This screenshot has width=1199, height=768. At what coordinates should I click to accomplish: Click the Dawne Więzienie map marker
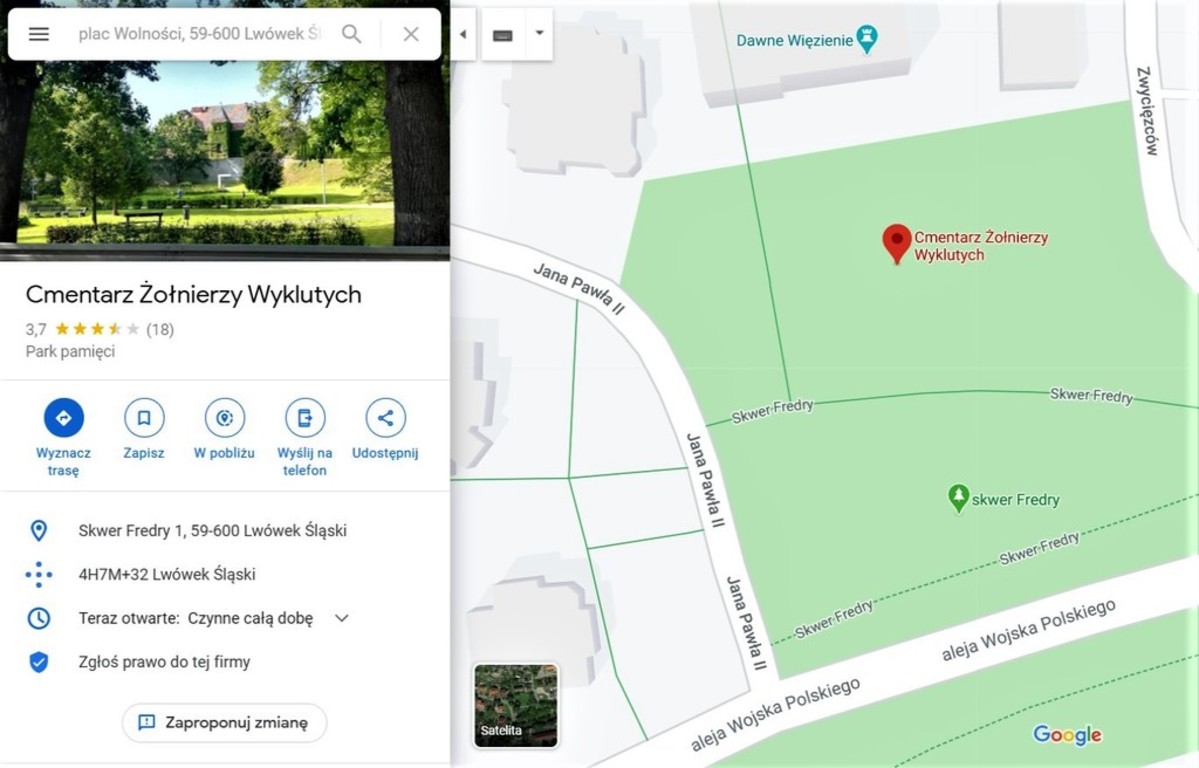(x=866, y=39)
